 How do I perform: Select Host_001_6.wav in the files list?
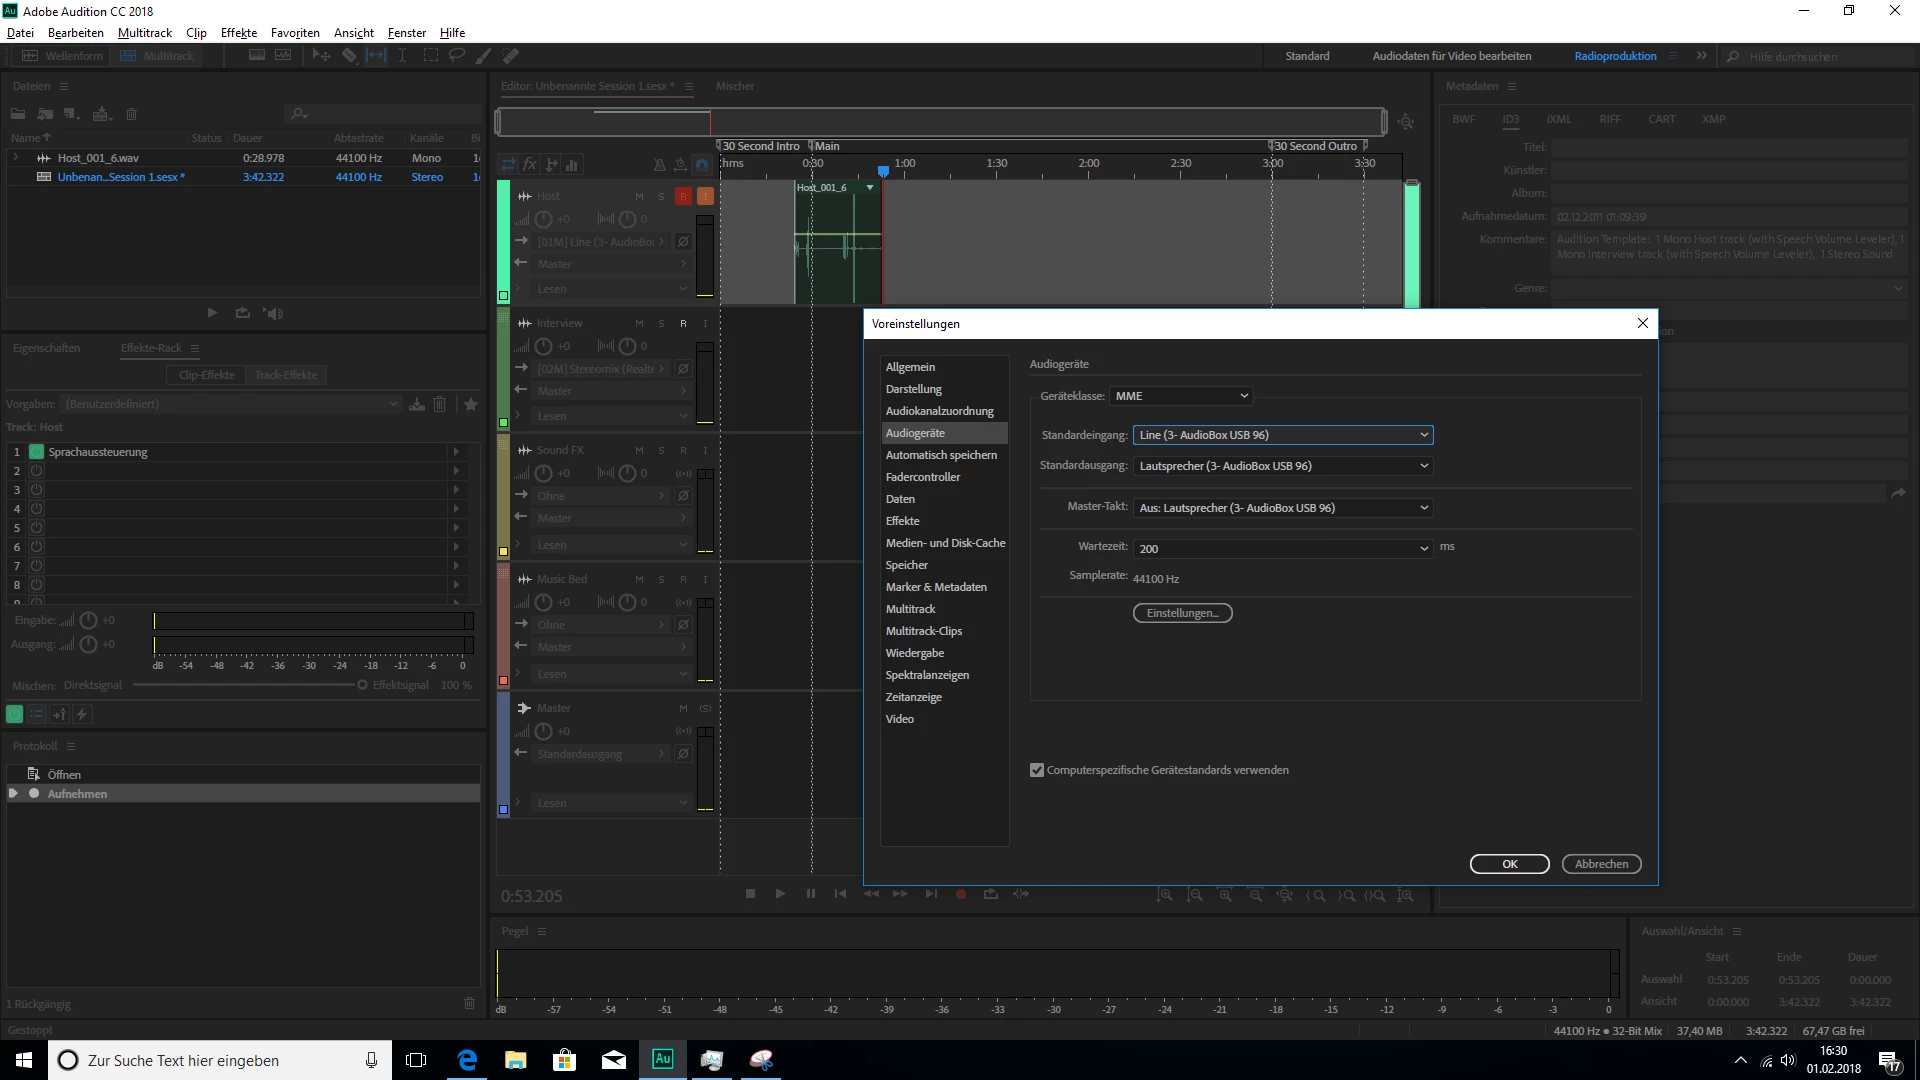pyautogui.click(x=98, y=158)
